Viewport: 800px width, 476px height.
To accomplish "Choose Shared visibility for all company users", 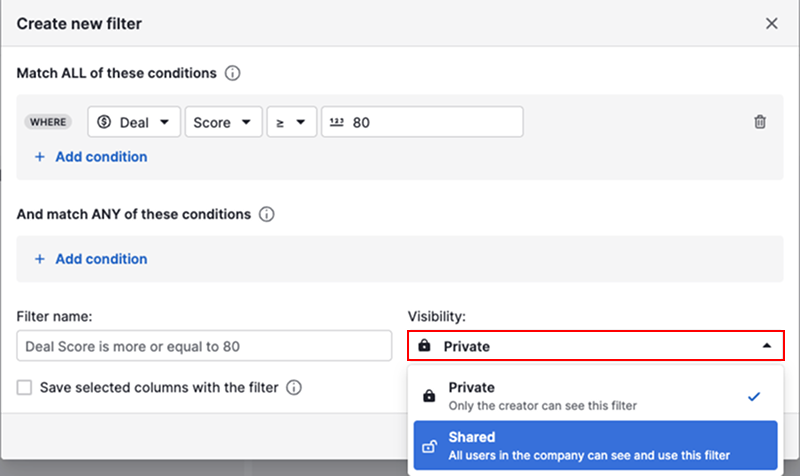I will click(x=594, y=446).
